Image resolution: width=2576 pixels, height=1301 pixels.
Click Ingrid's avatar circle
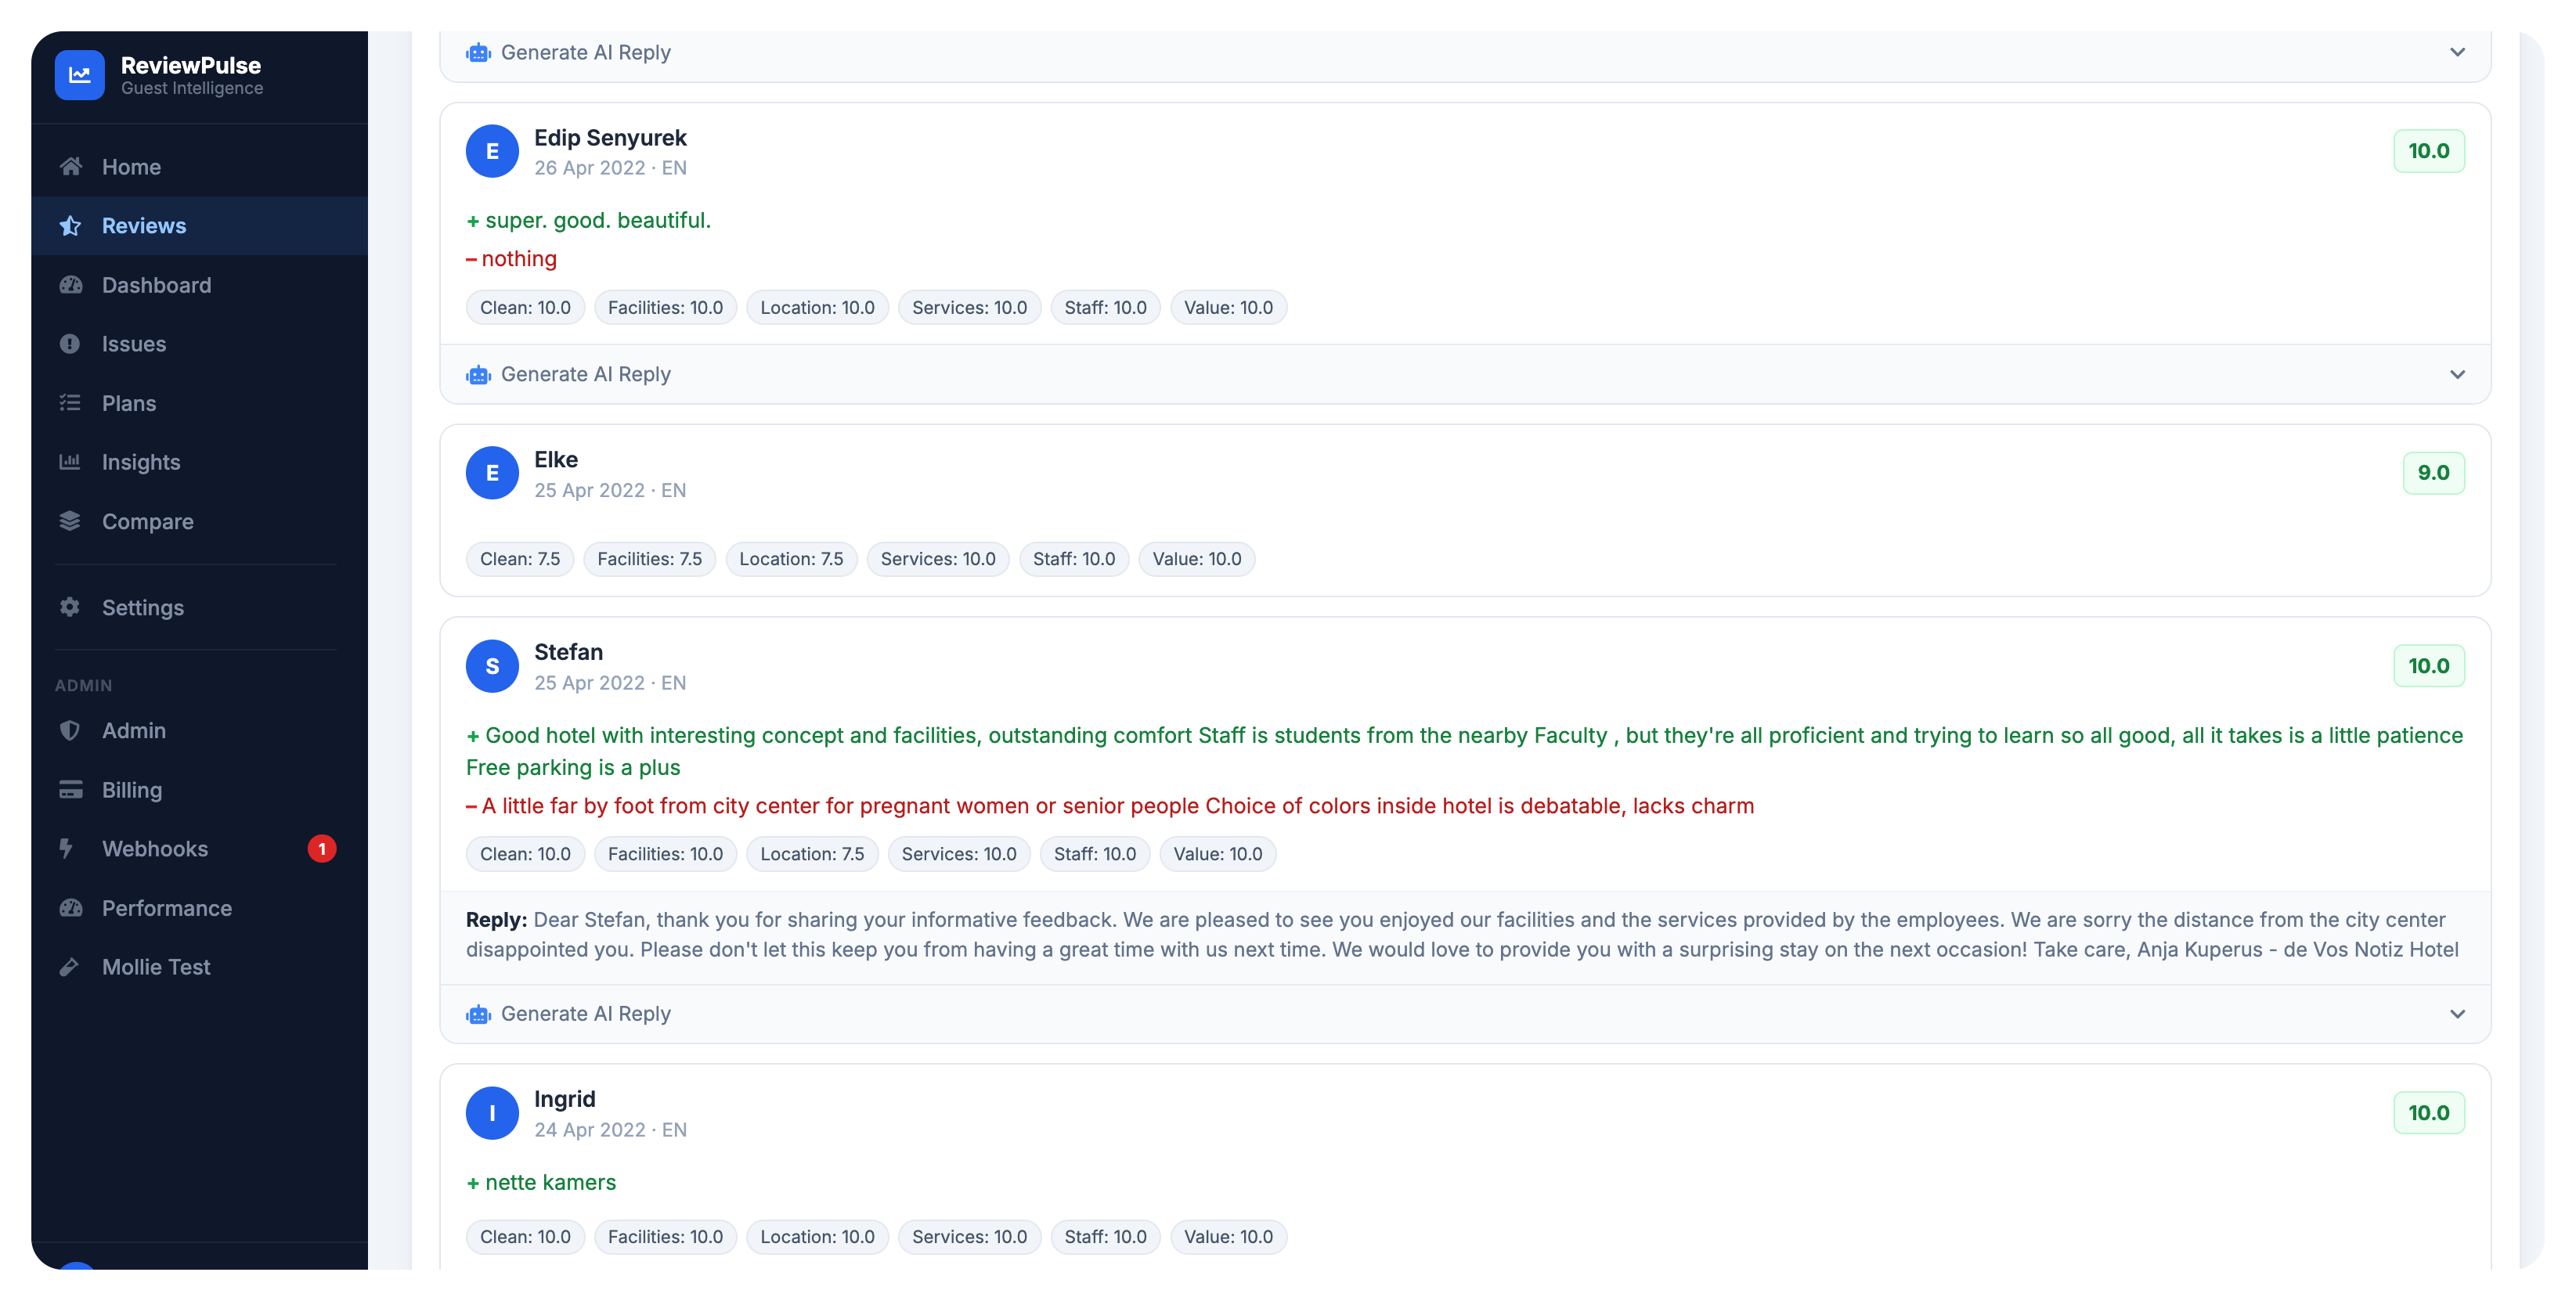492,1113
